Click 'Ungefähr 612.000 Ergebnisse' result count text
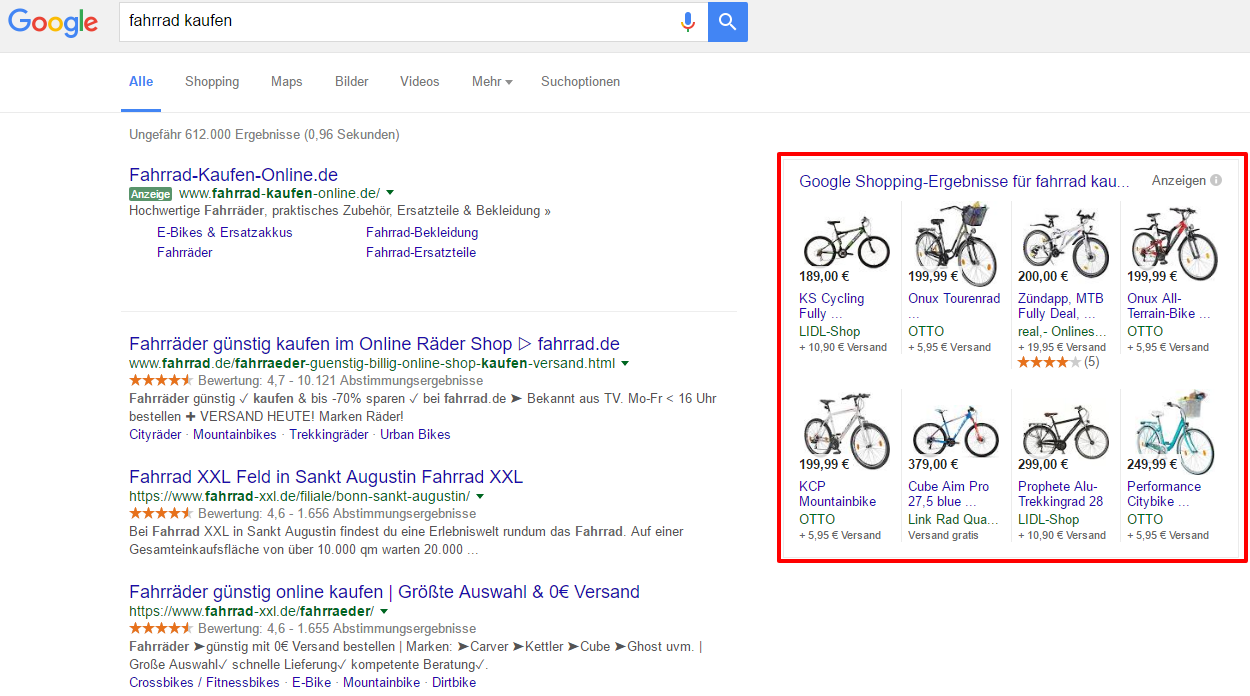The image size is (1250, 696). 264,134
